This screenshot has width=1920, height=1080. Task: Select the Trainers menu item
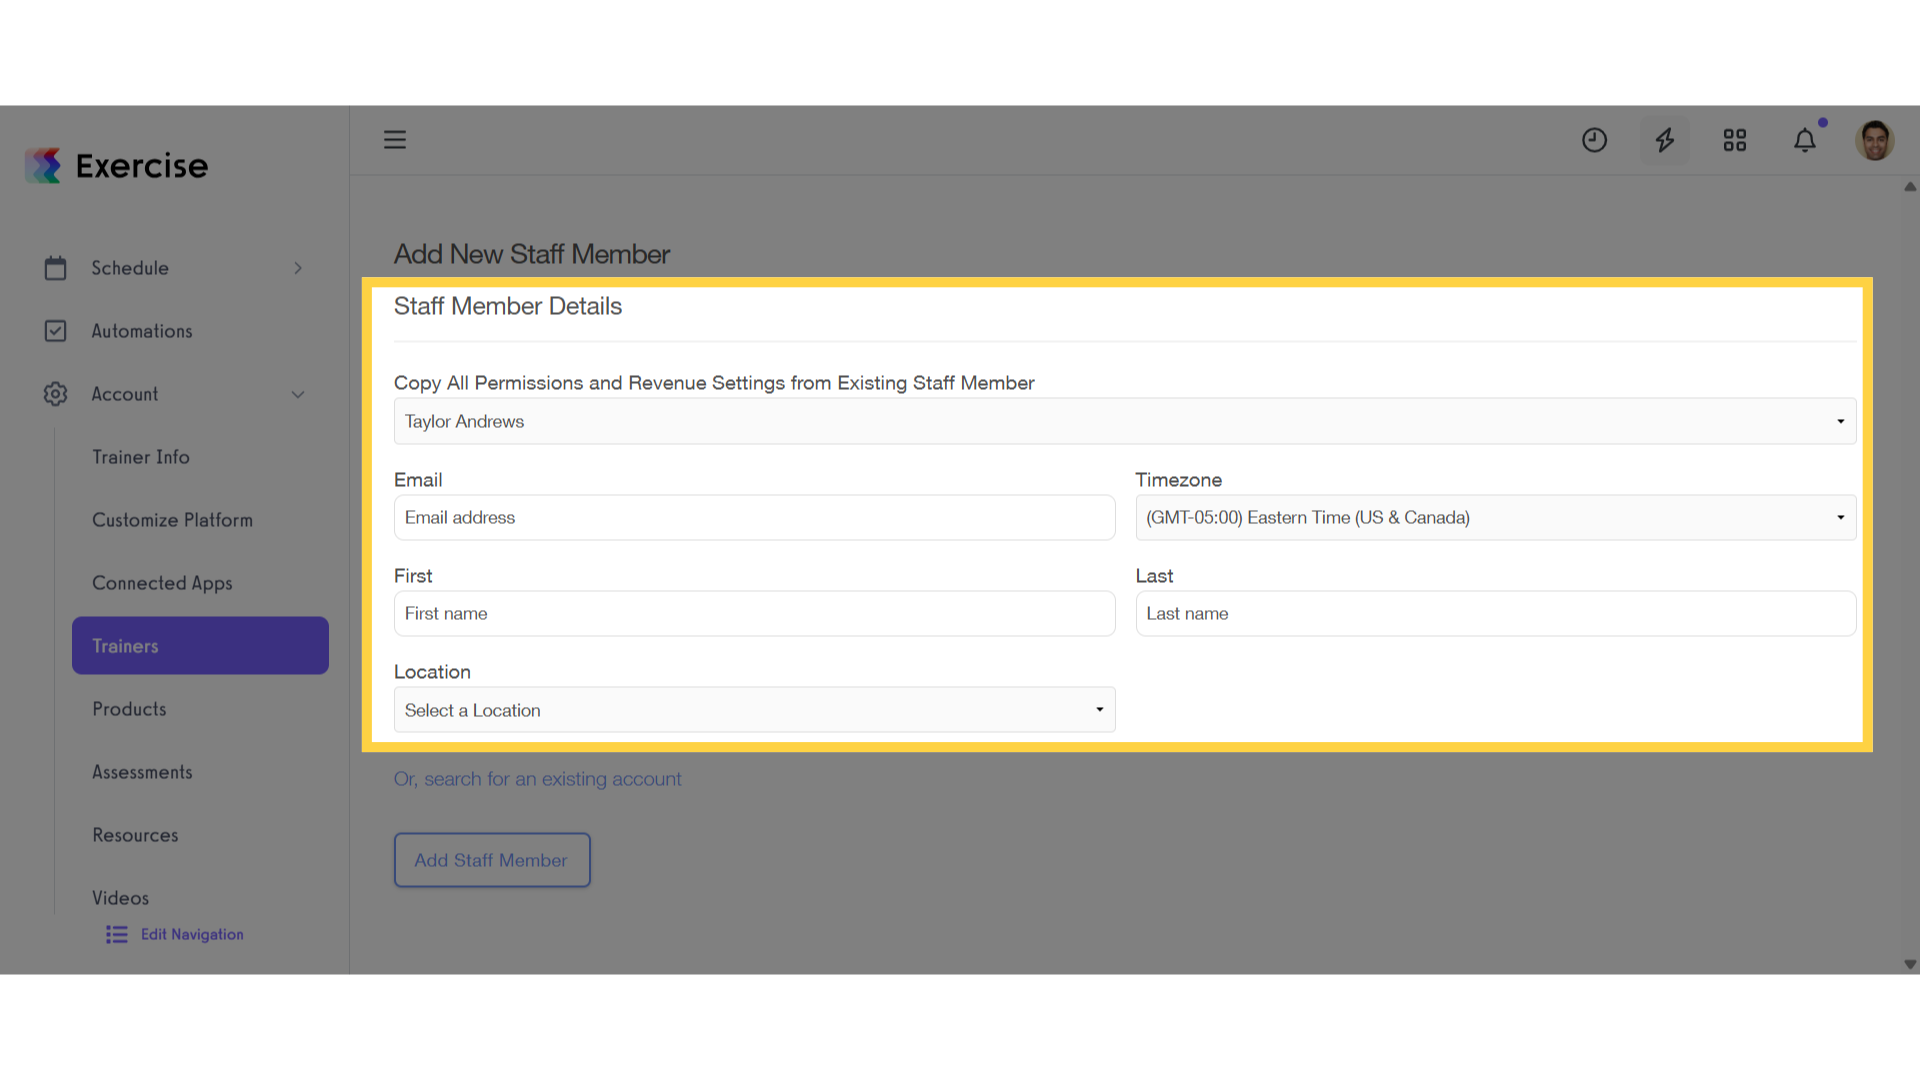coord(200,646)
